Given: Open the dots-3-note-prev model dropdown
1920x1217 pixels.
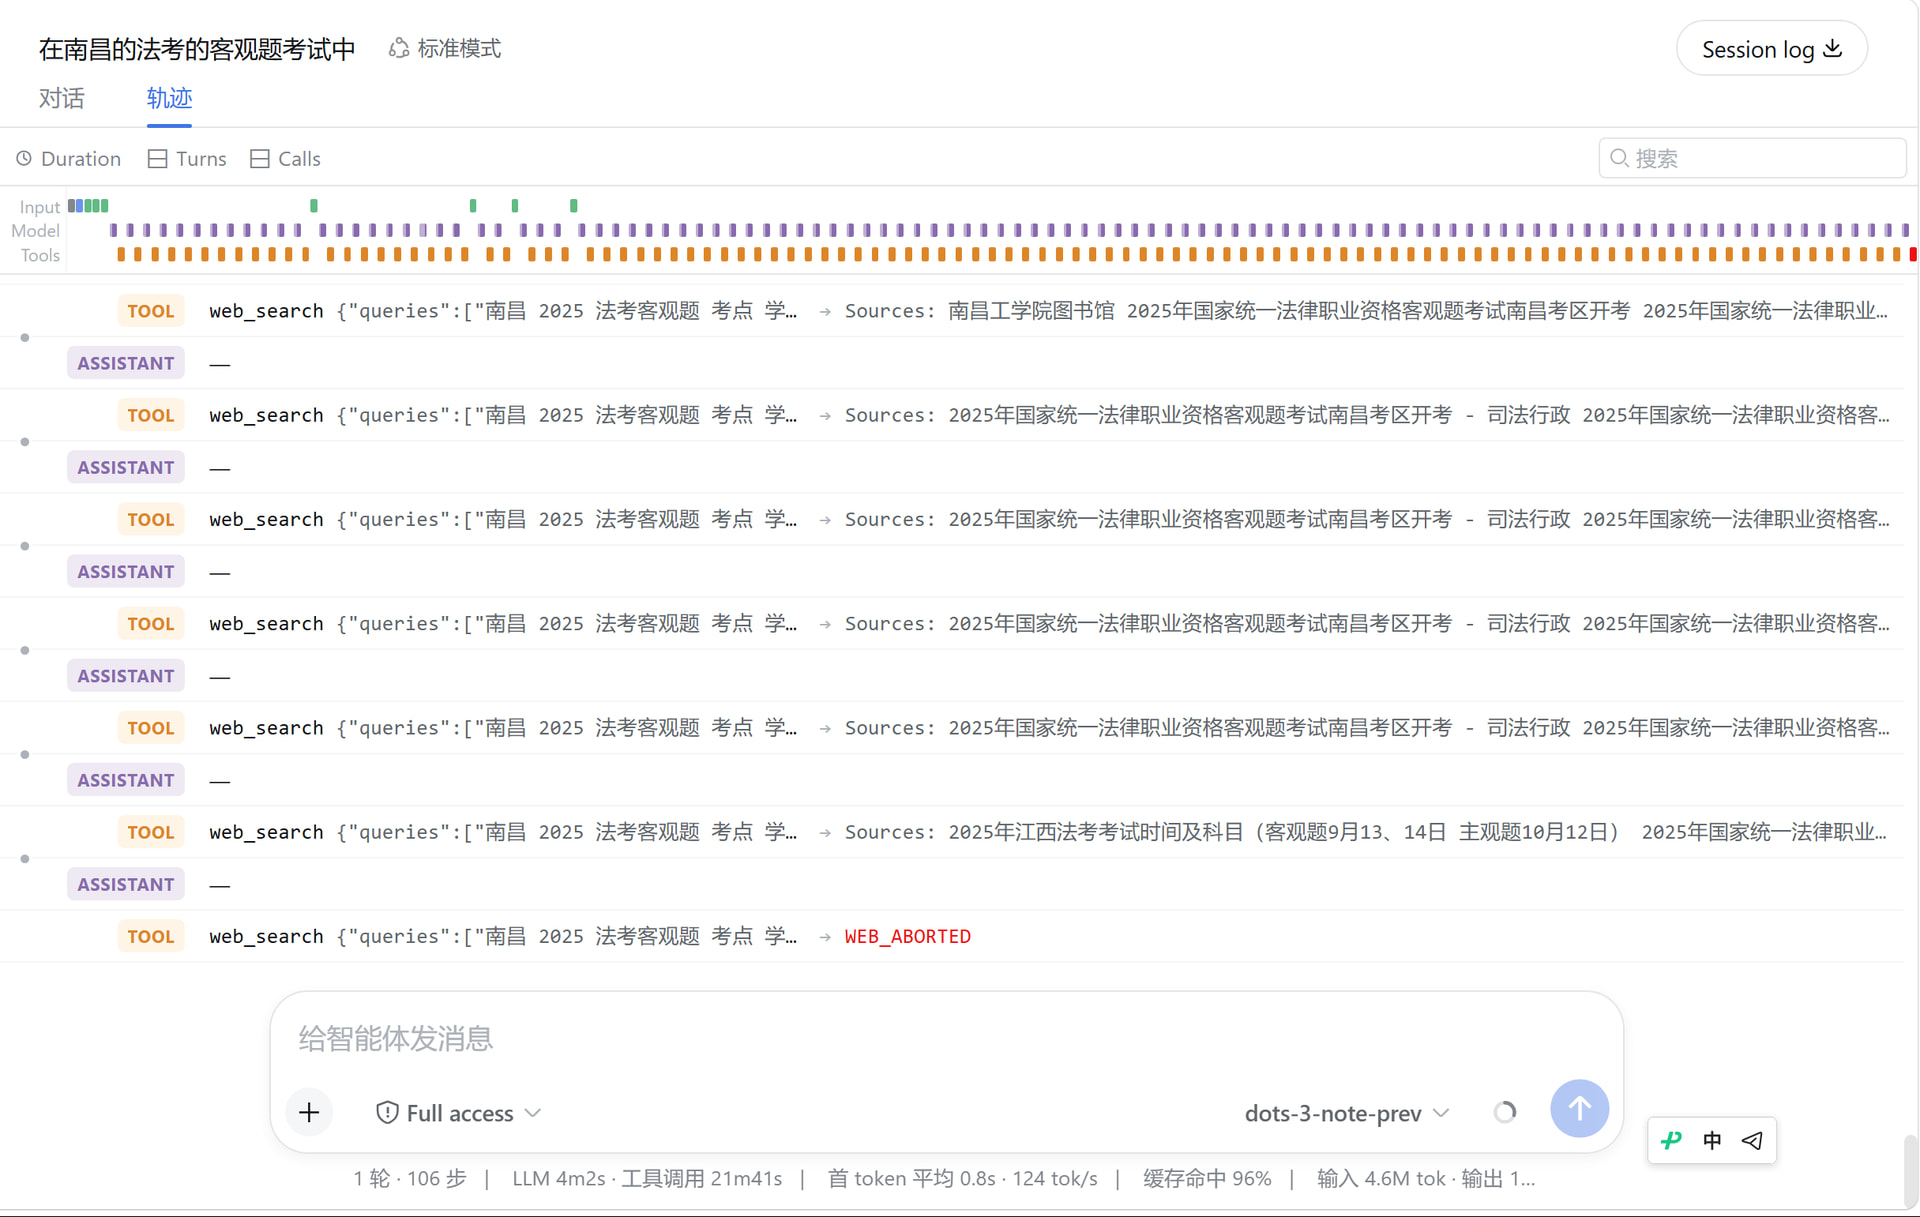Looking at the screenshot, I should point(1346,1113).
